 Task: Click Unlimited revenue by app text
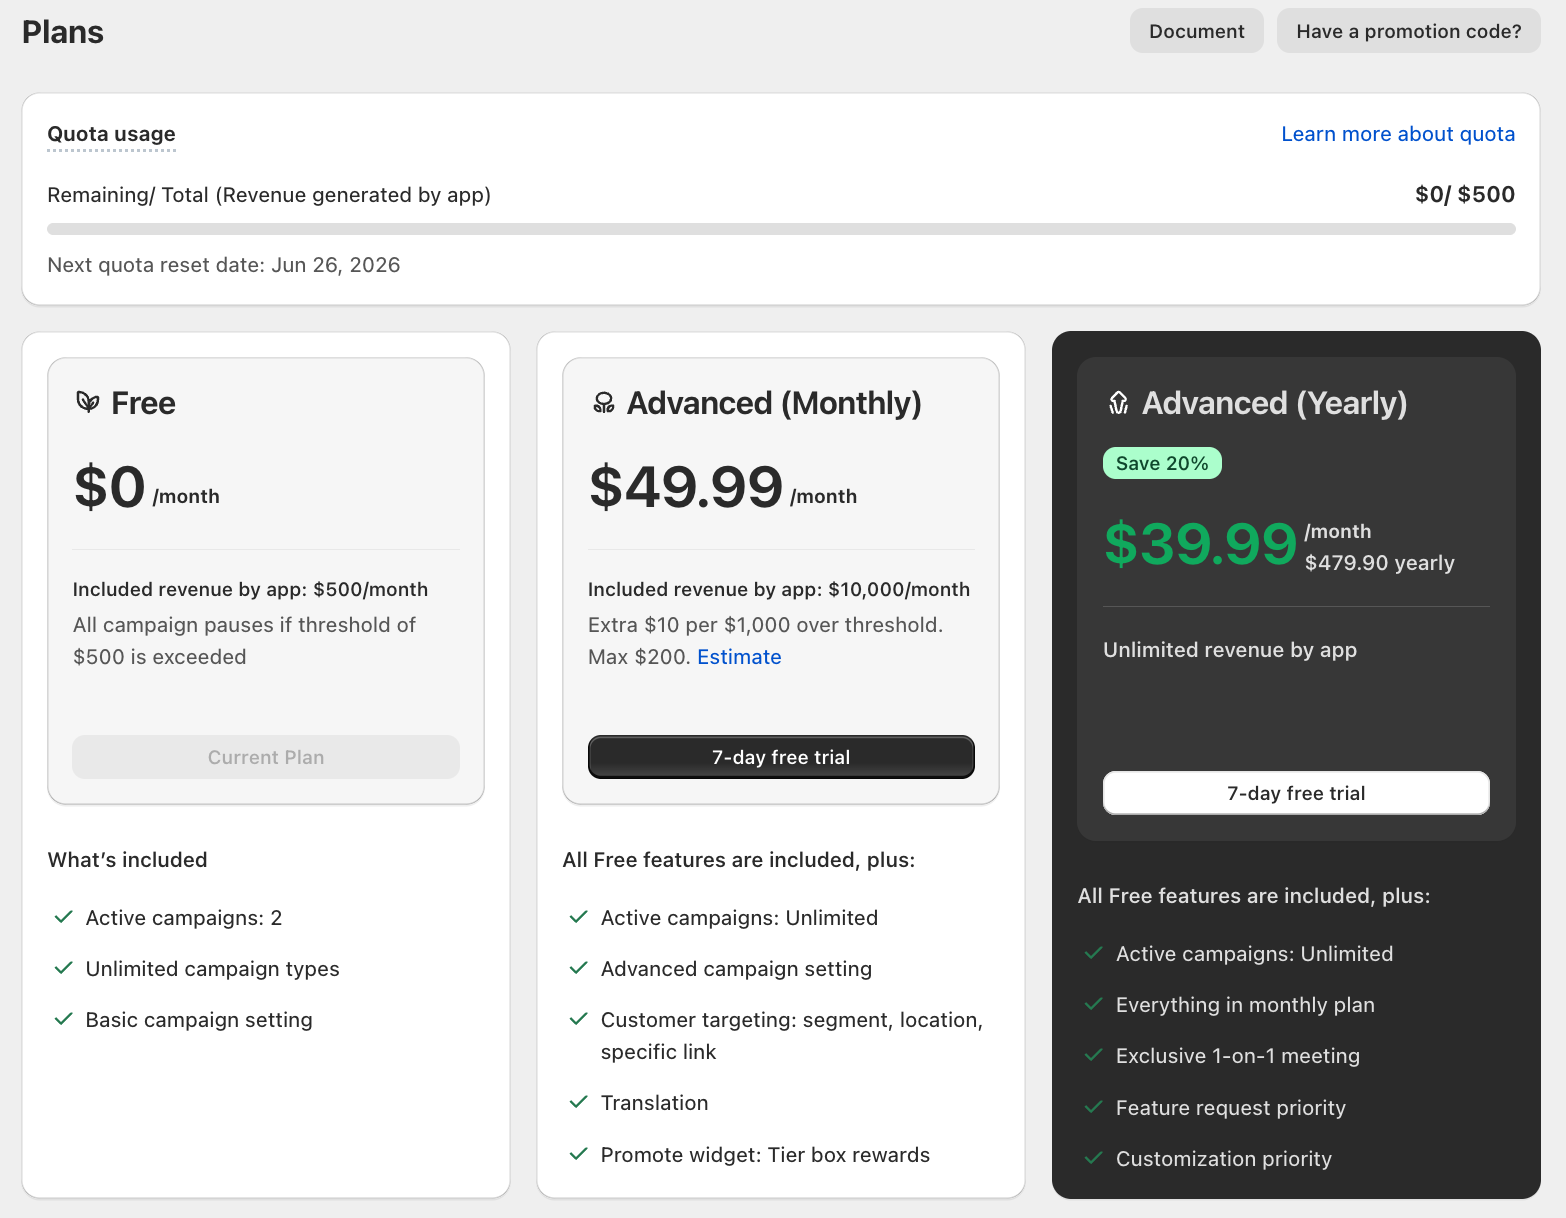1230,650
